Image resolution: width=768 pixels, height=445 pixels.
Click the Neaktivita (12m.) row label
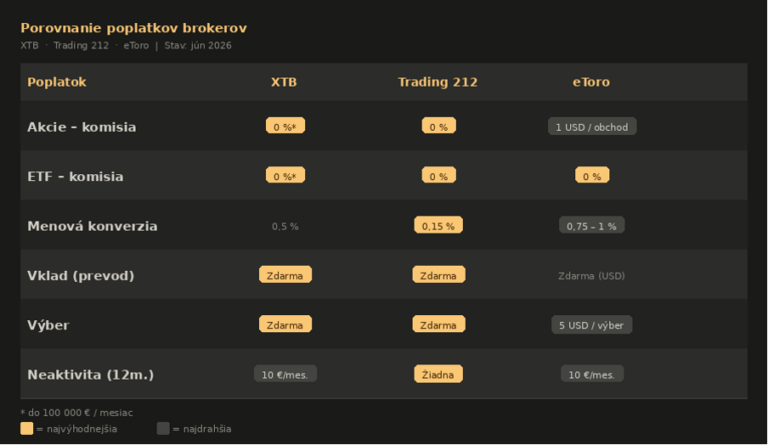click(x=91, y=375)
